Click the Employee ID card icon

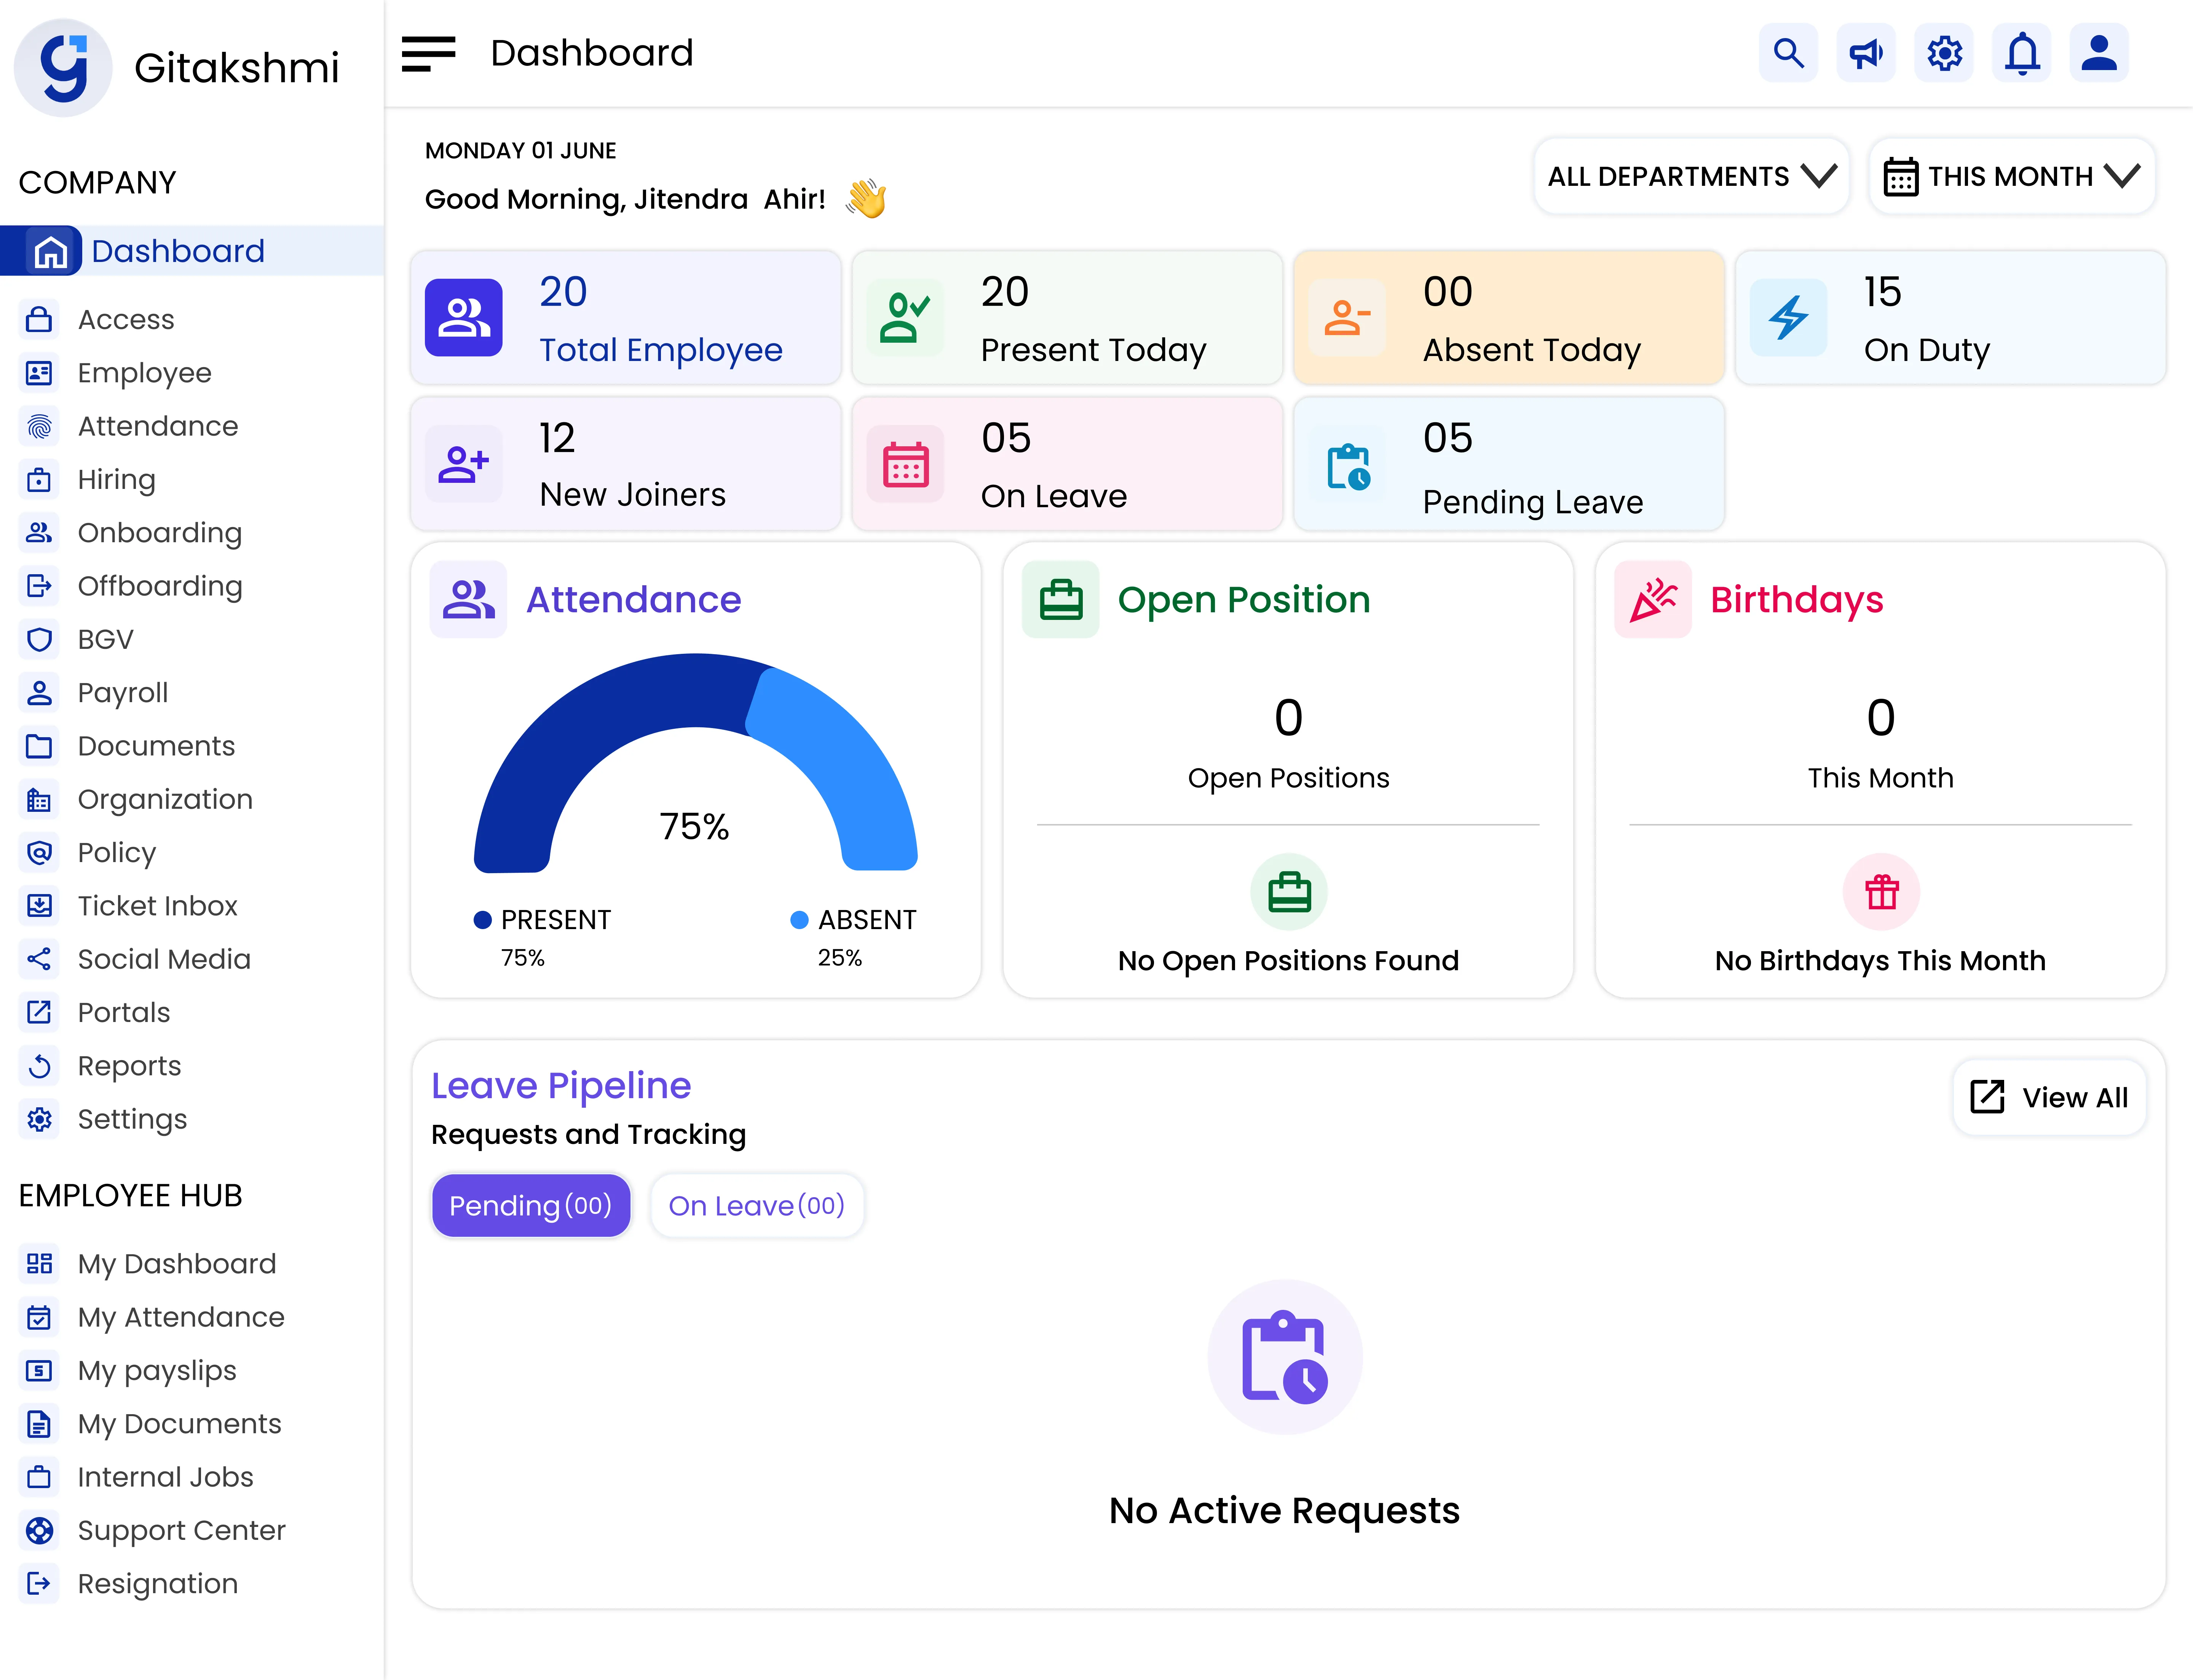[39, 373]
